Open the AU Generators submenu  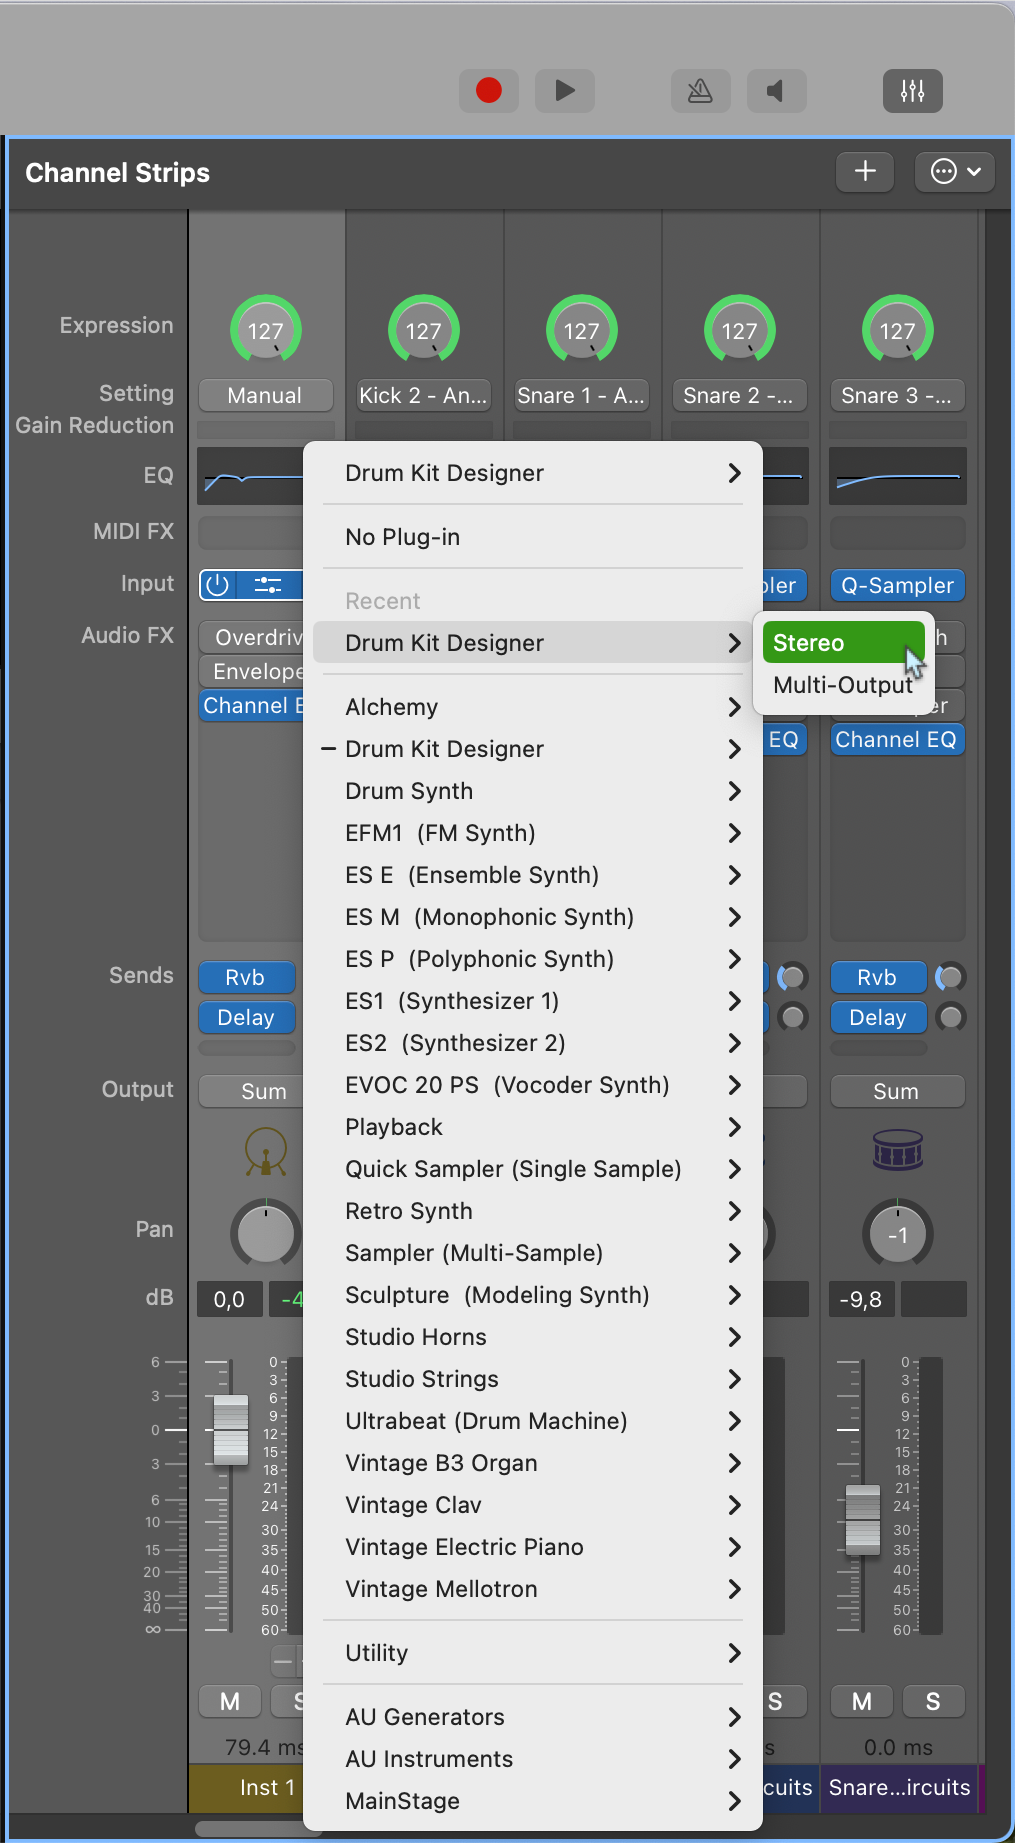tap(533, 1717)
